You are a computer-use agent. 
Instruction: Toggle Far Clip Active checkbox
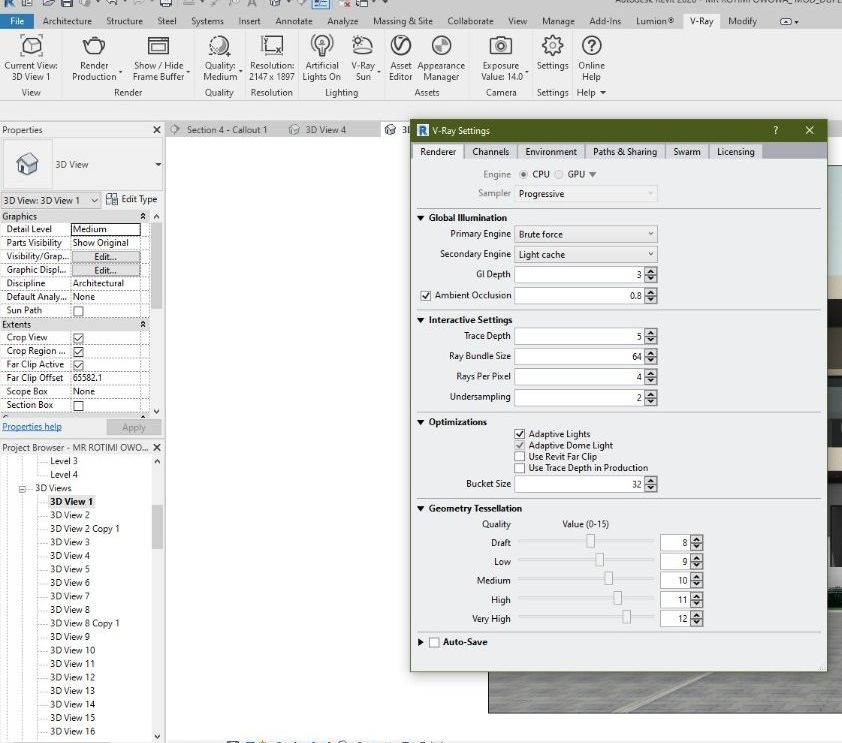[x=78, y=365]
